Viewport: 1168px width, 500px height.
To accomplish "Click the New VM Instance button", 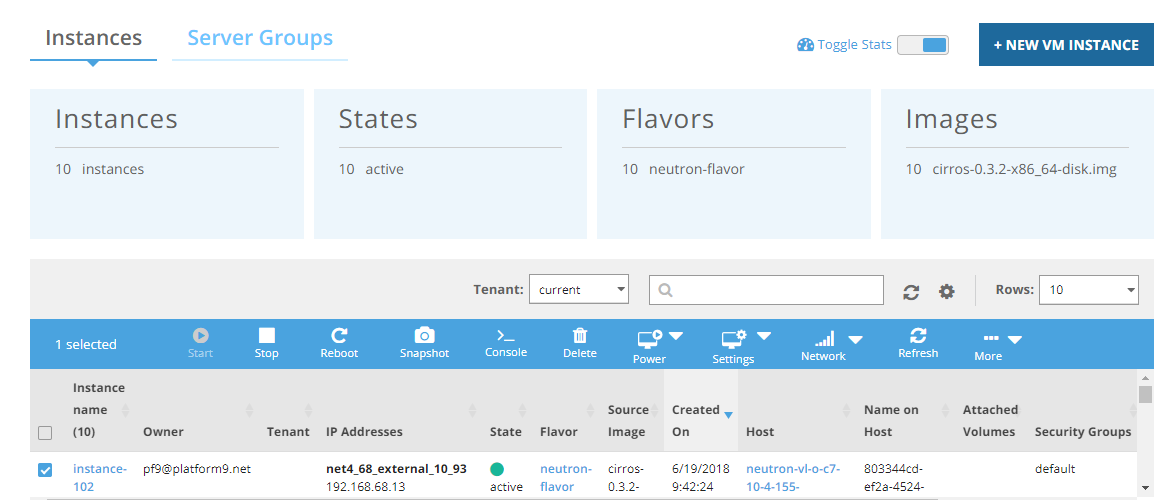I will coord(1065,45).
